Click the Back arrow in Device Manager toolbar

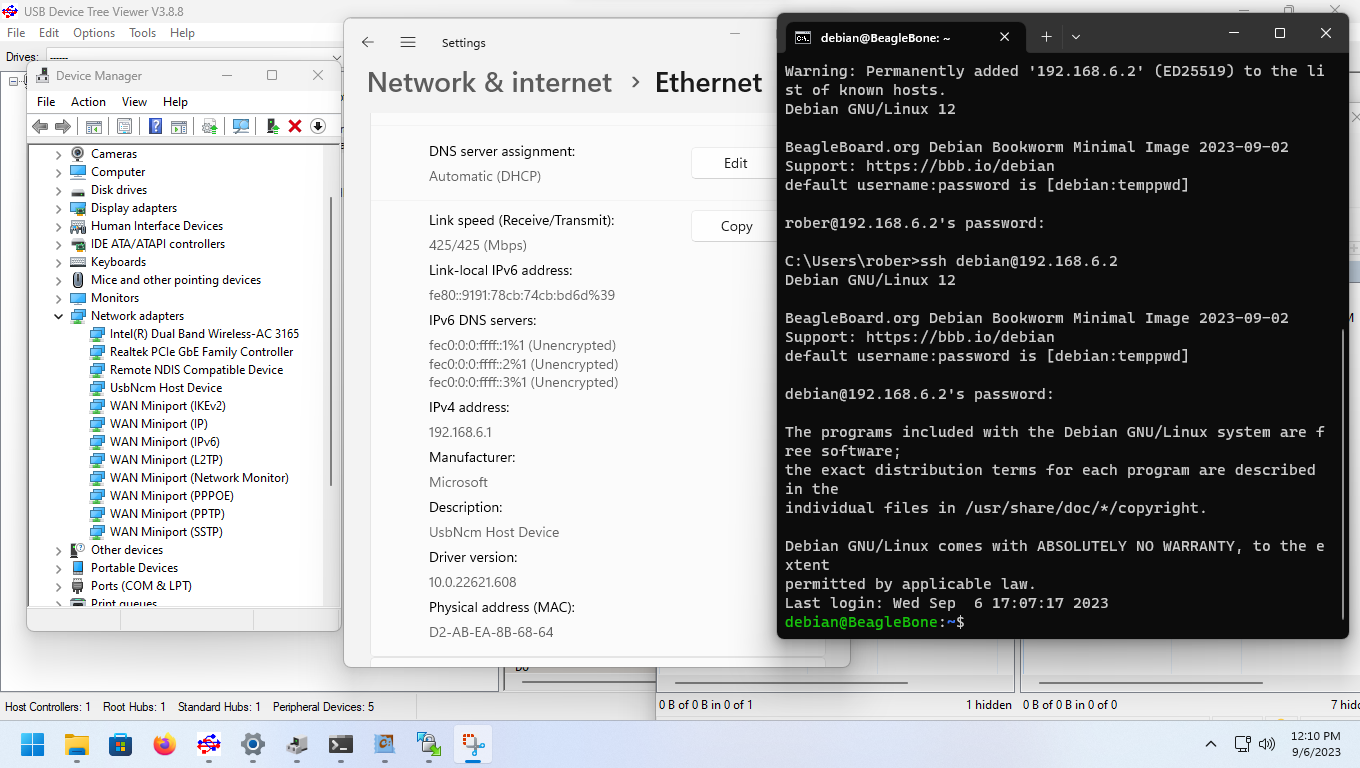(40, 126)
